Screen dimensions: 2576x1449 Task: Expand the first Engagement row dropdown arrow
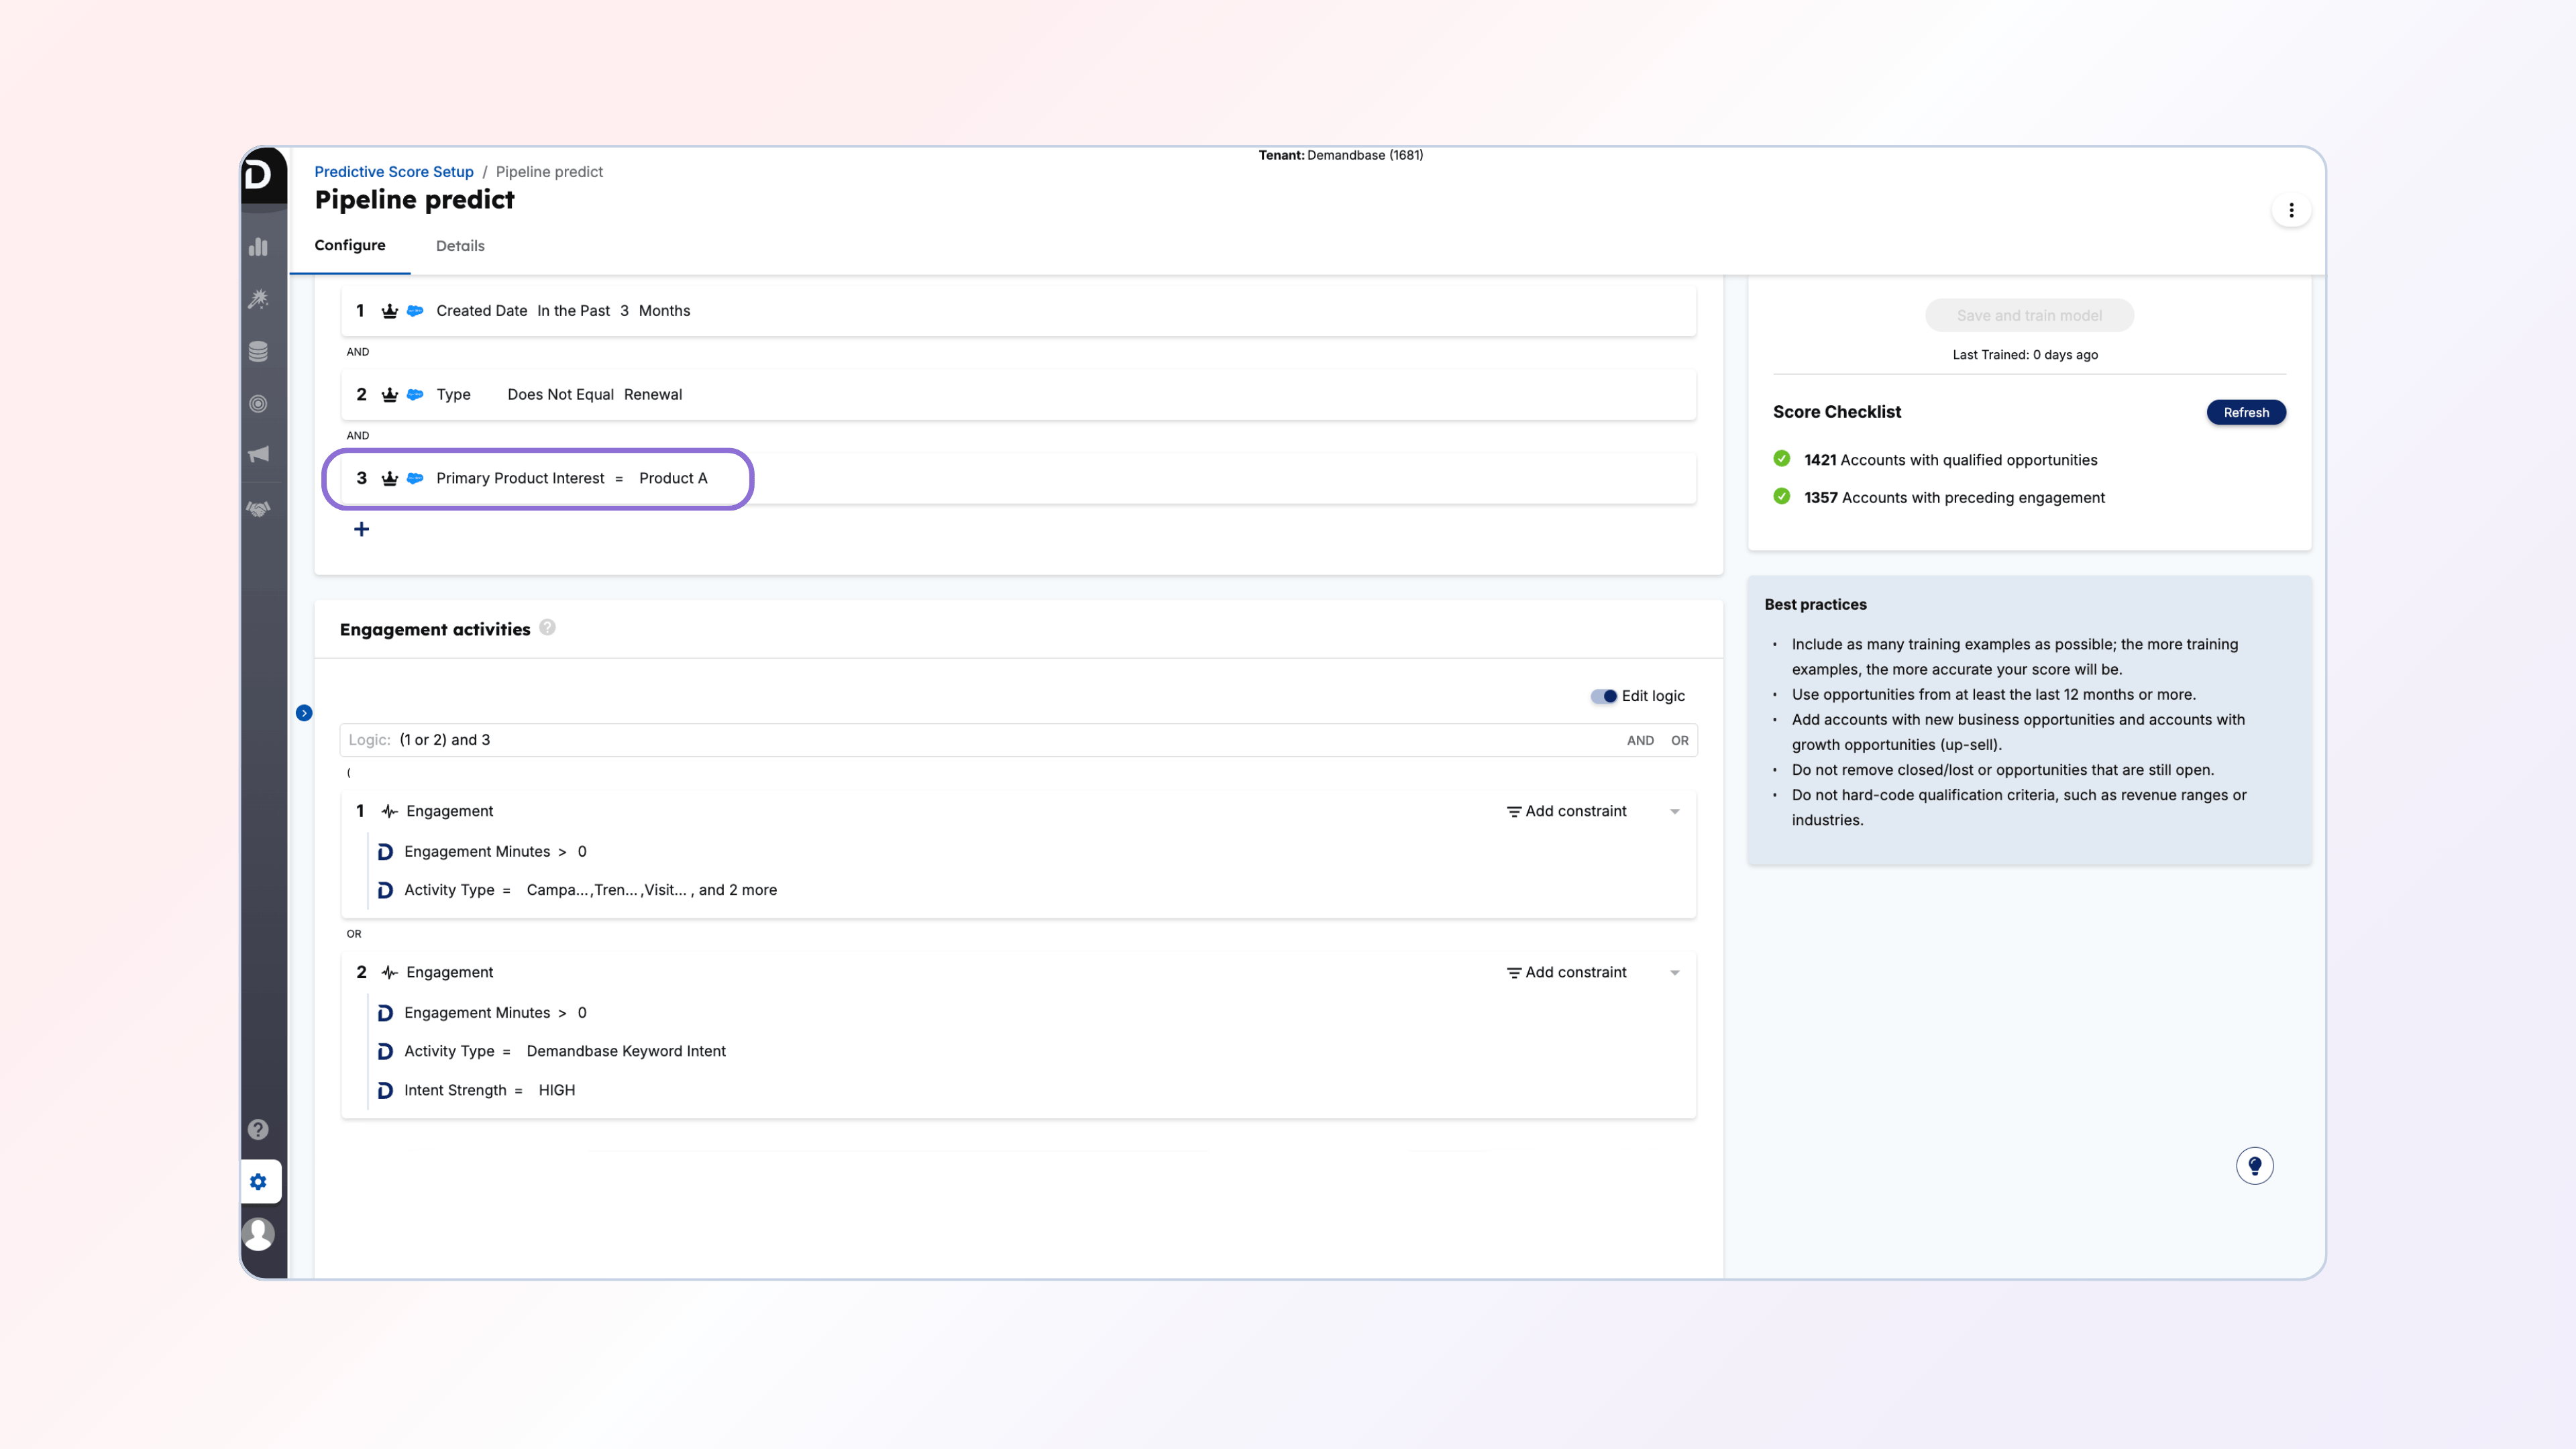pyautogui.click(x=1675, y=812)
